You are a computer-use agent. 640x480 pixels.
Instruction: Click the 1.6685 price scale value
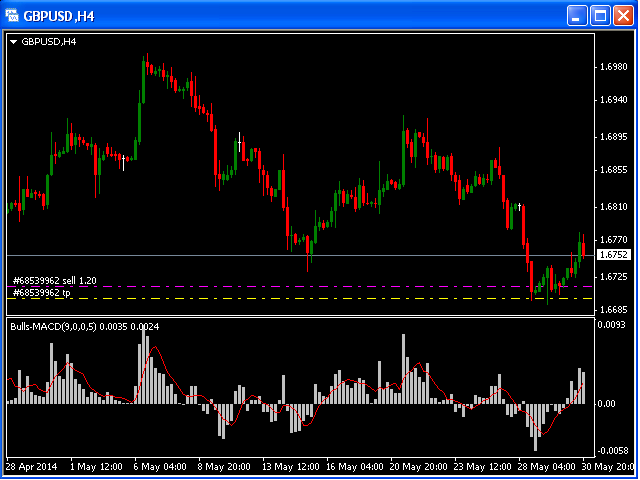pyautogui.click(x=613, y=310)
